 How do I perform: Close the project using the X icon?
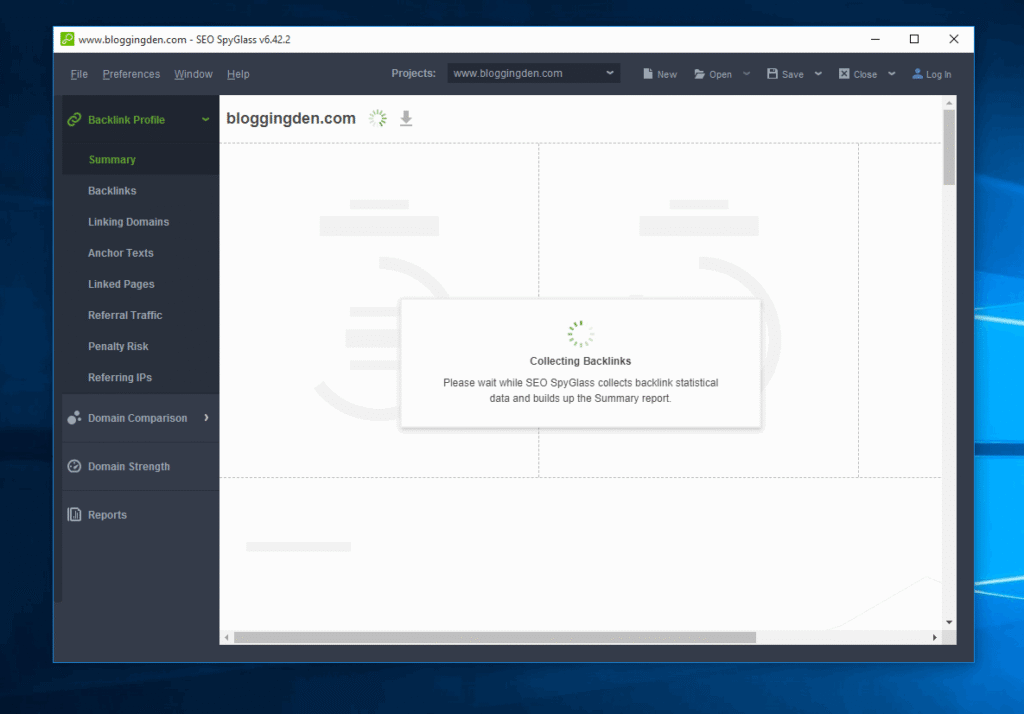pyautogui.click(x=844, y=73)
